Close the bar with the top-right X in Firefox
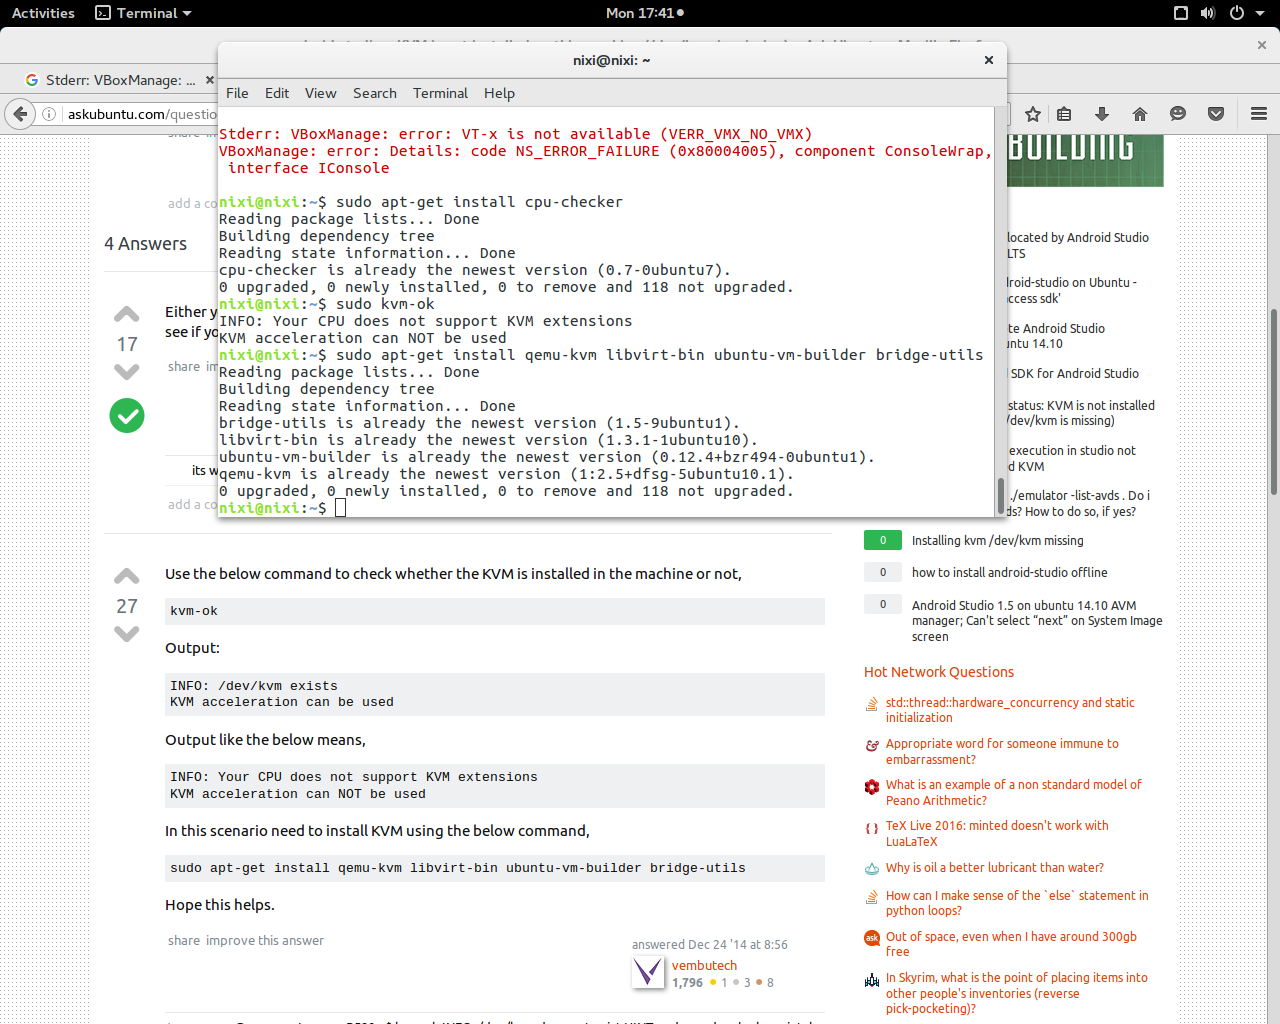1280x1024 pixels. tap(1262, 45)
